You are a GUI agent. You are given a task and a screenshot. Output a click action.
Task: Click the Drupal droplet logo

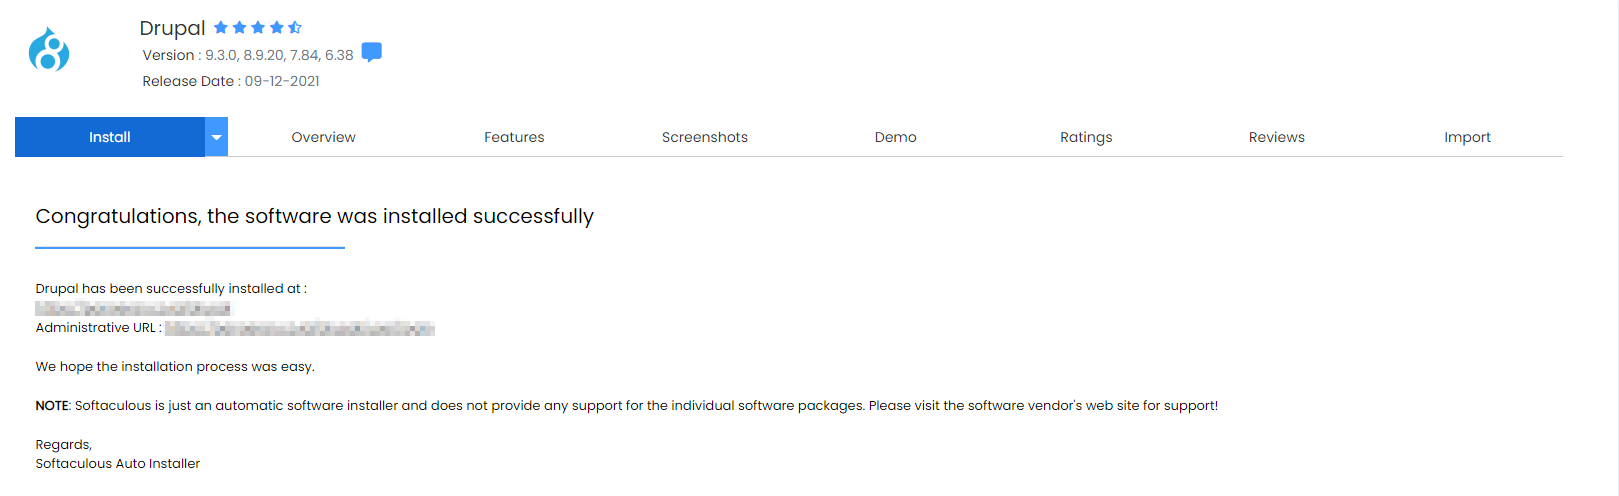pyautogui.click(x=49, y=49)
